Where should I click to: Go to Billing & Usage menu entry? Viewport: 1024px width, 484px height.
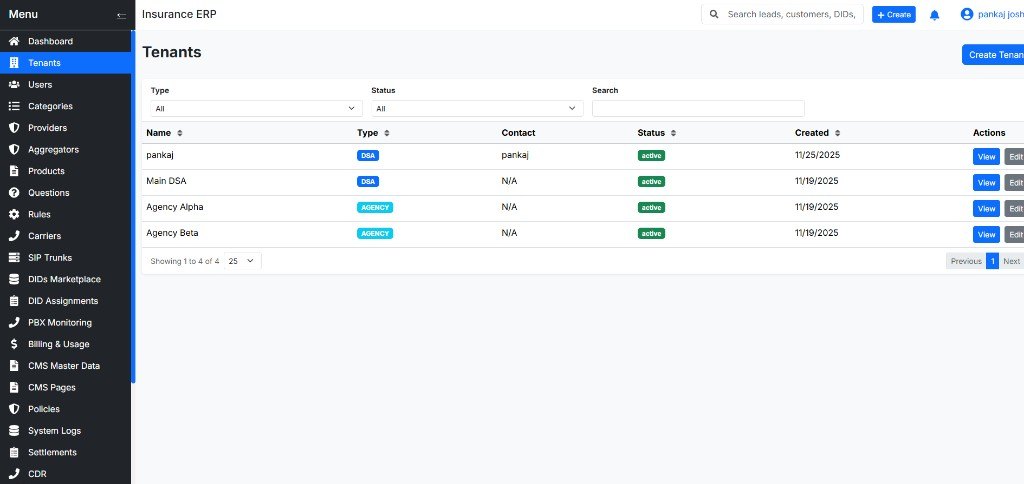[65, 344]
